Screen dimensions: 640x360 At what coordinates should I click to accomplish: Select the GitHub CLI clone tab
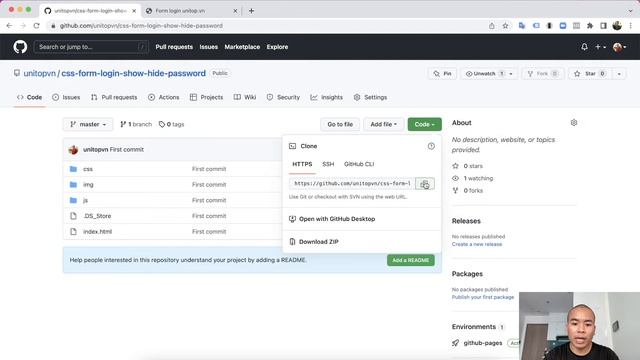point(359,164)
